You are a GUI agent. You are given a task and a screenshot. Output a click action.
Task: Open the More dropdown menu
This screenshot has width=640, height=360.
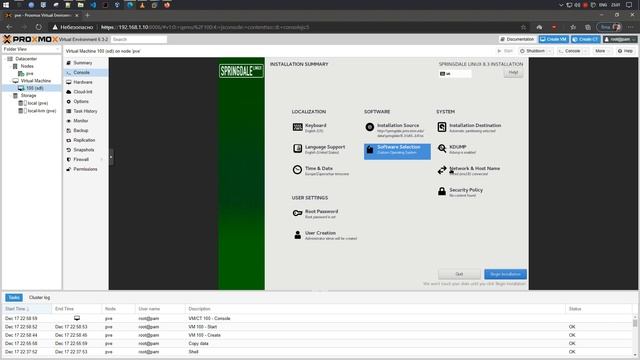coord(602,51)
